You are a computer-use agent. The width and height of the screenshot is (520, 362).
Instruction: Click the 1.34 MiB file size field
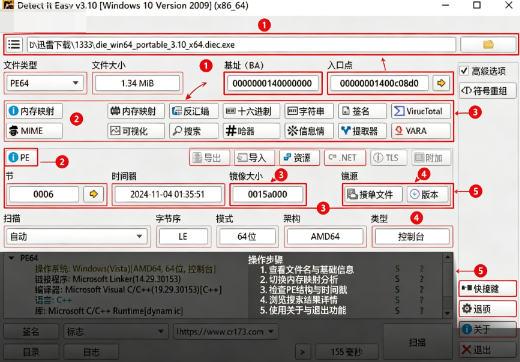click(137, 83)
